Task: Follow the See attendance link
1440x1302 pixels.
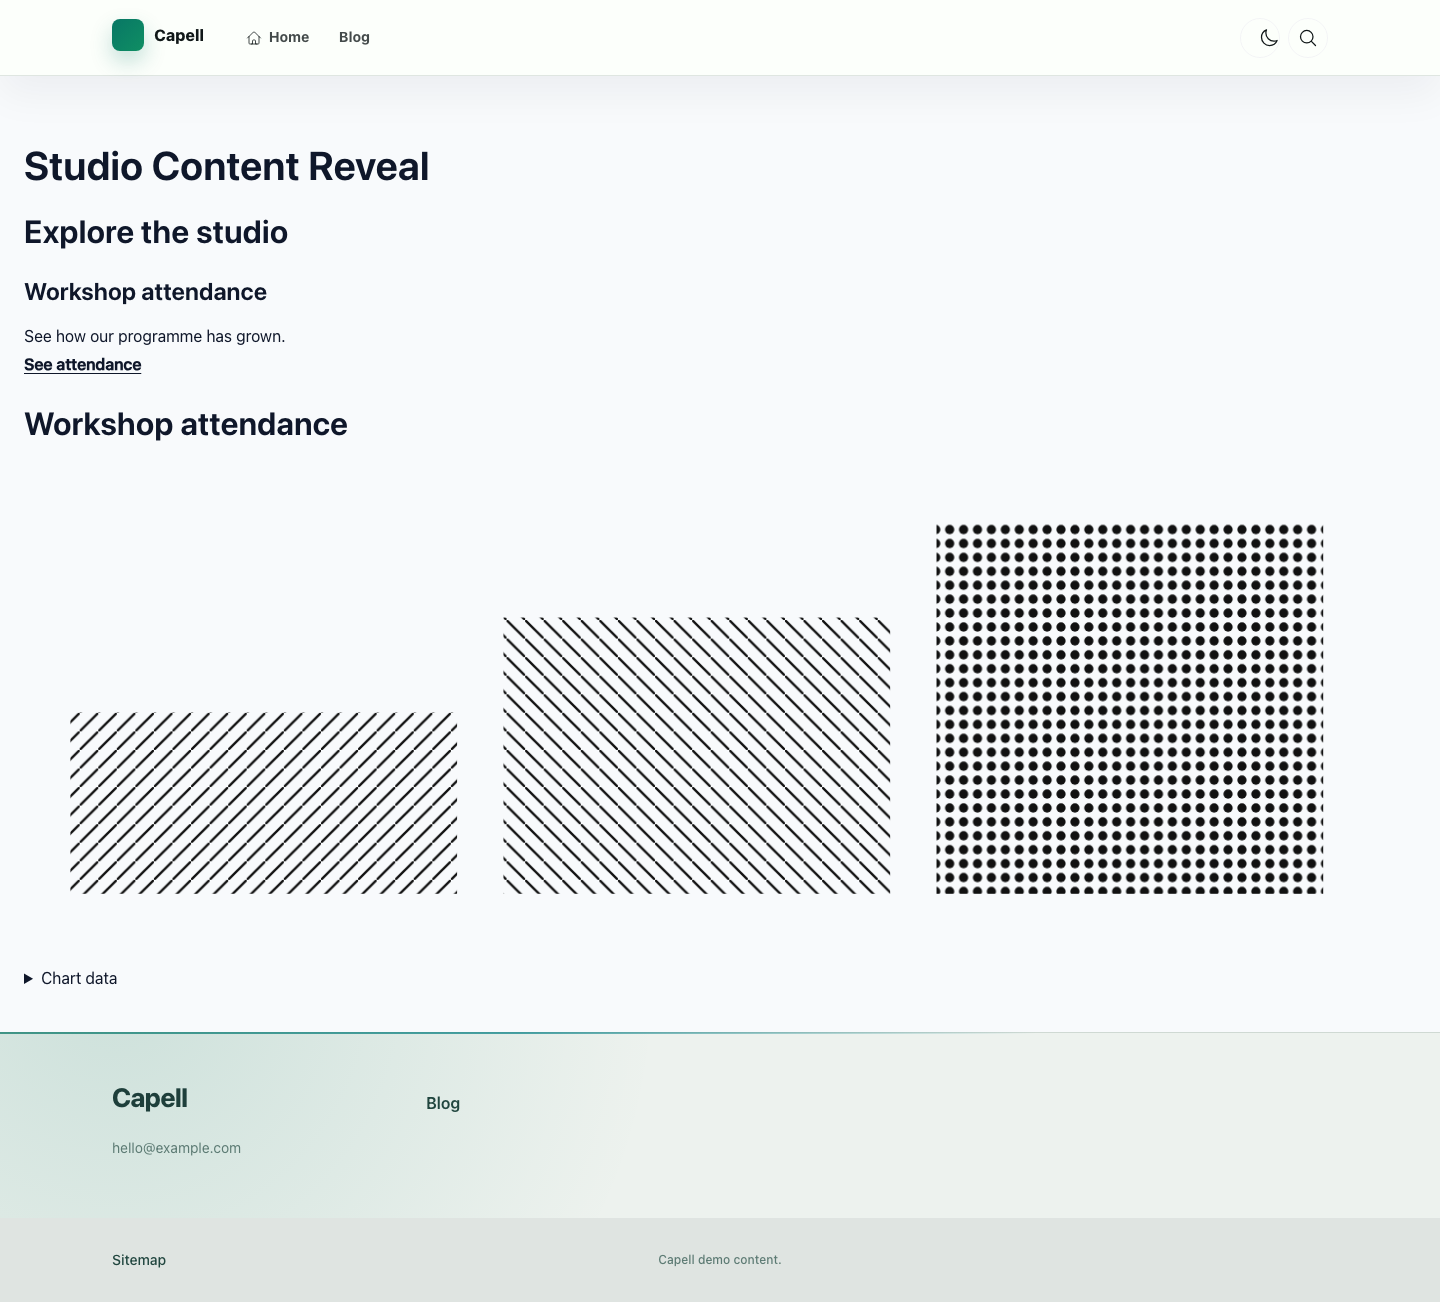Action: [x=82, y=364]
